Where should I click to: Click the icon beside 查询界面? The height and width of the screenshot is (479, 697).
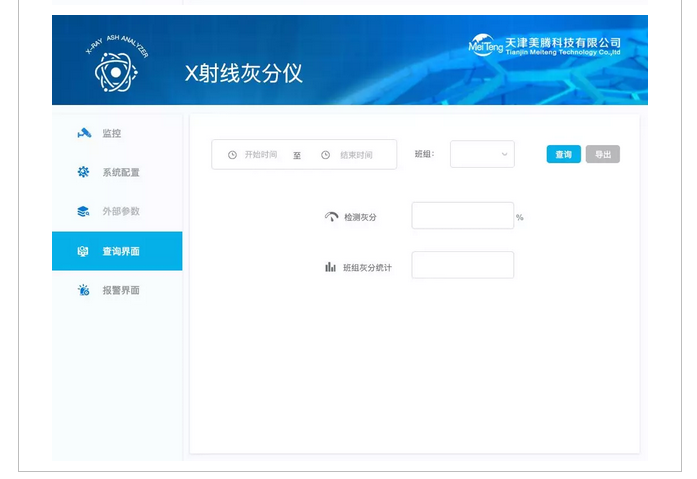coord(83,251)
